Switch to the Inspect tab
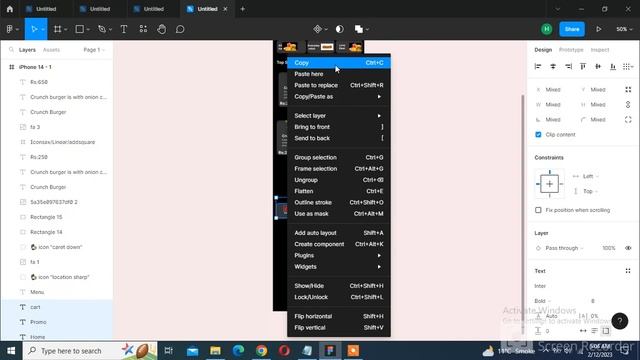640x360 pixels. [600, 50]
